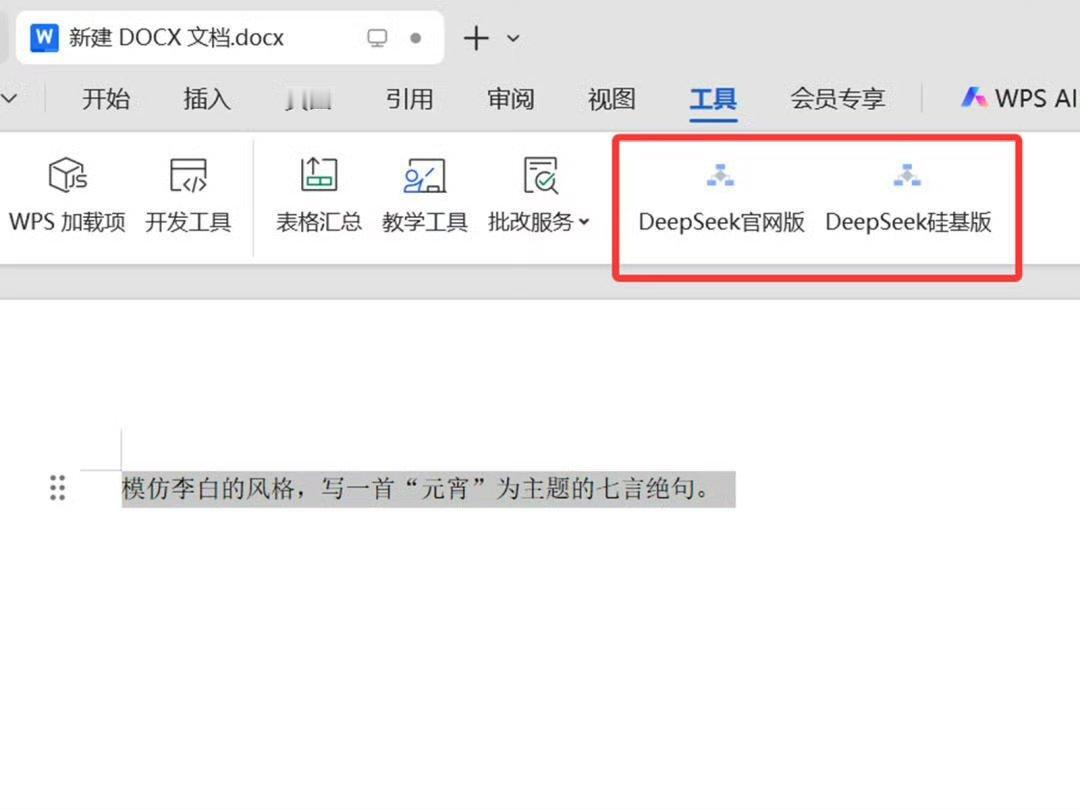Select the 工具 ribbon tab

click(713, 98)
